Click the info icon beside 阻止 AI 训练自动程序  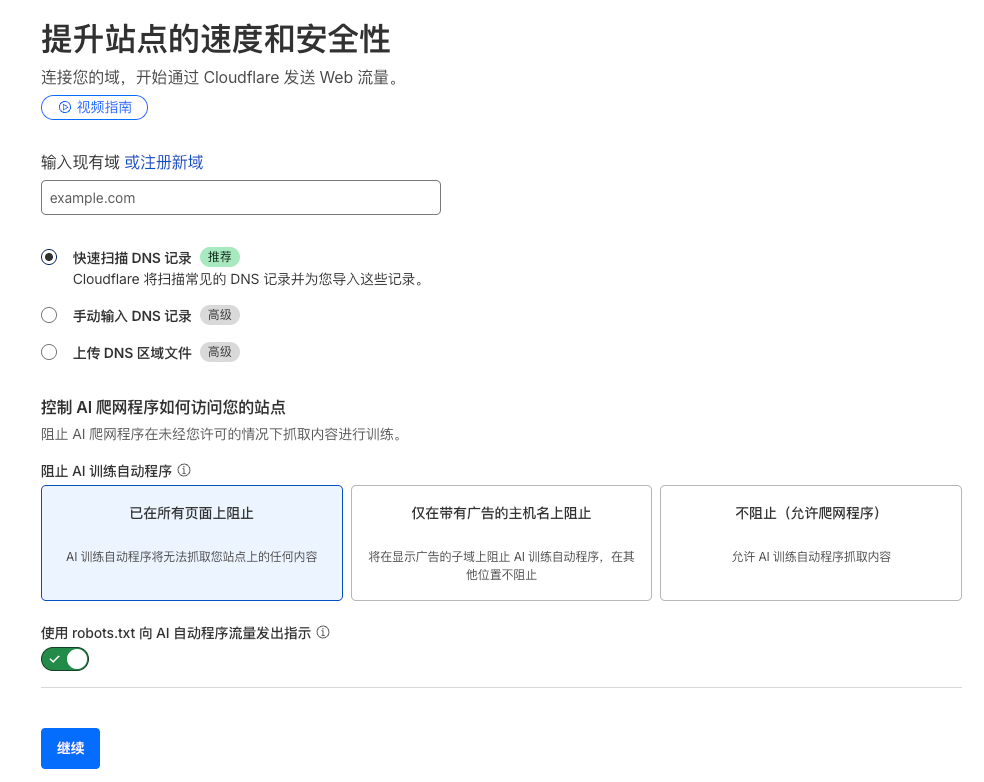183,469
